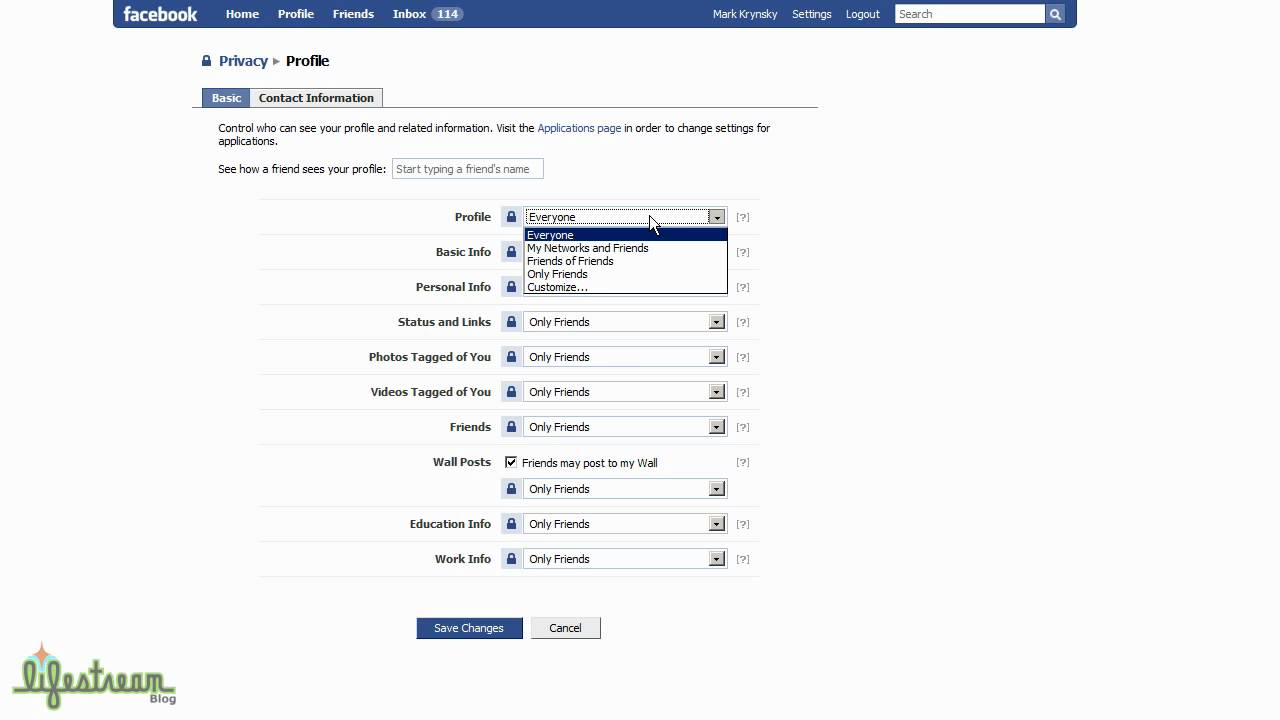Click lock icon beside Work Info

point(511,559)
